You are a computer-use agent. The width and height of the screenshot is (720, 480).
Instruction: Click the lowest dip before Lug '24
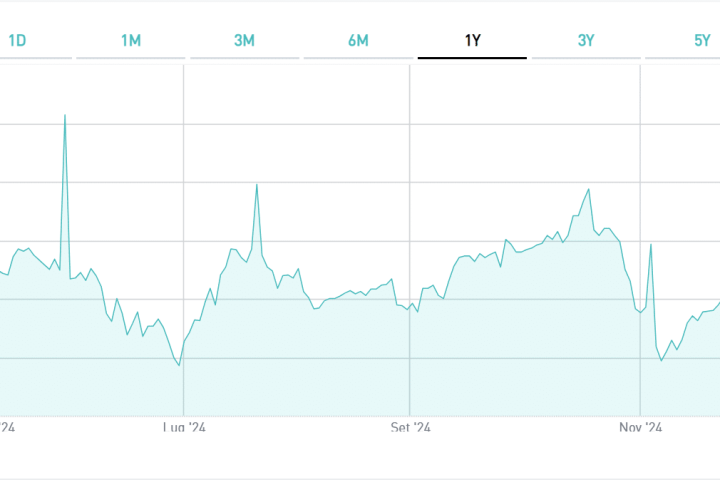pyautogui.click(x=179, y=365)
